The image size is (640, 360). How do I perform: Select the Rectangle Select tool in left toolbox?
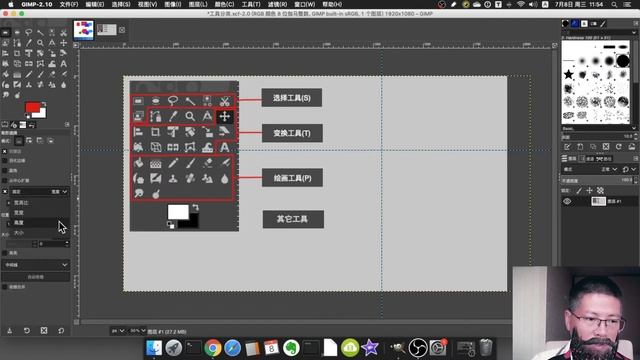(x=6, y=32)
